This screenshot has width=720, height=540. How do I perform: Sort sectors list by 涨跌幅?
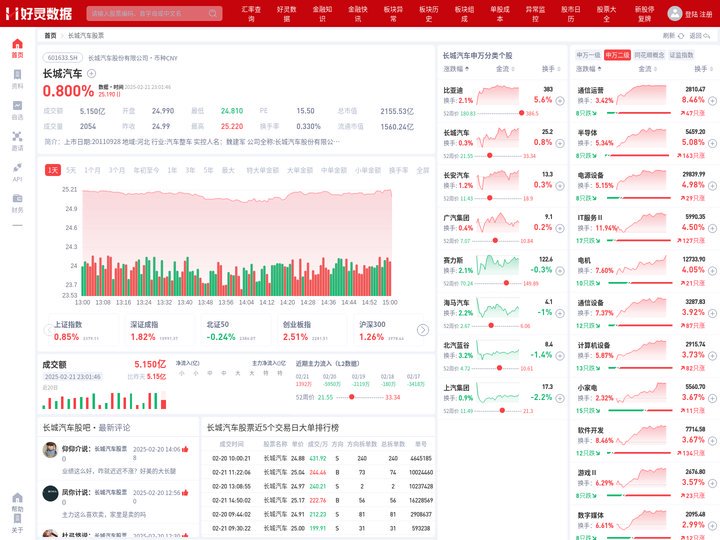pyautogui.click(x=589, y=69)
